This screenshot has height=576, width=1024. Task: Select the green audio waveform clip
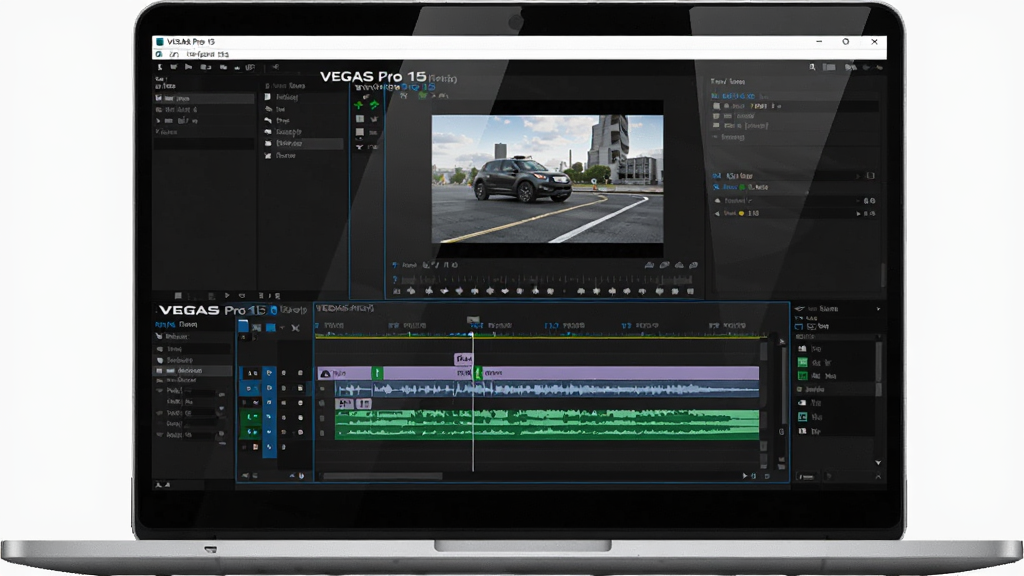click(x=547, y=424)
